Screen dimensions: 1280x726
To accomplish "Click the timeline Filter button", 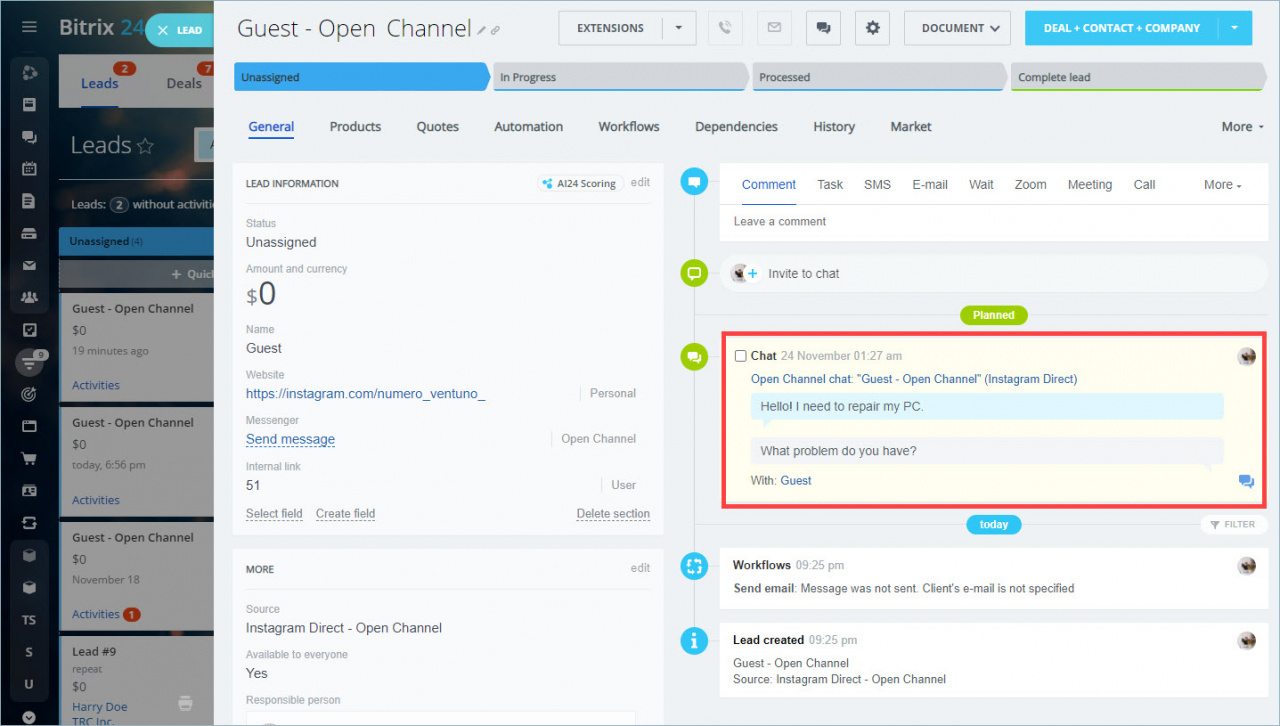I will click(1233, 524).
